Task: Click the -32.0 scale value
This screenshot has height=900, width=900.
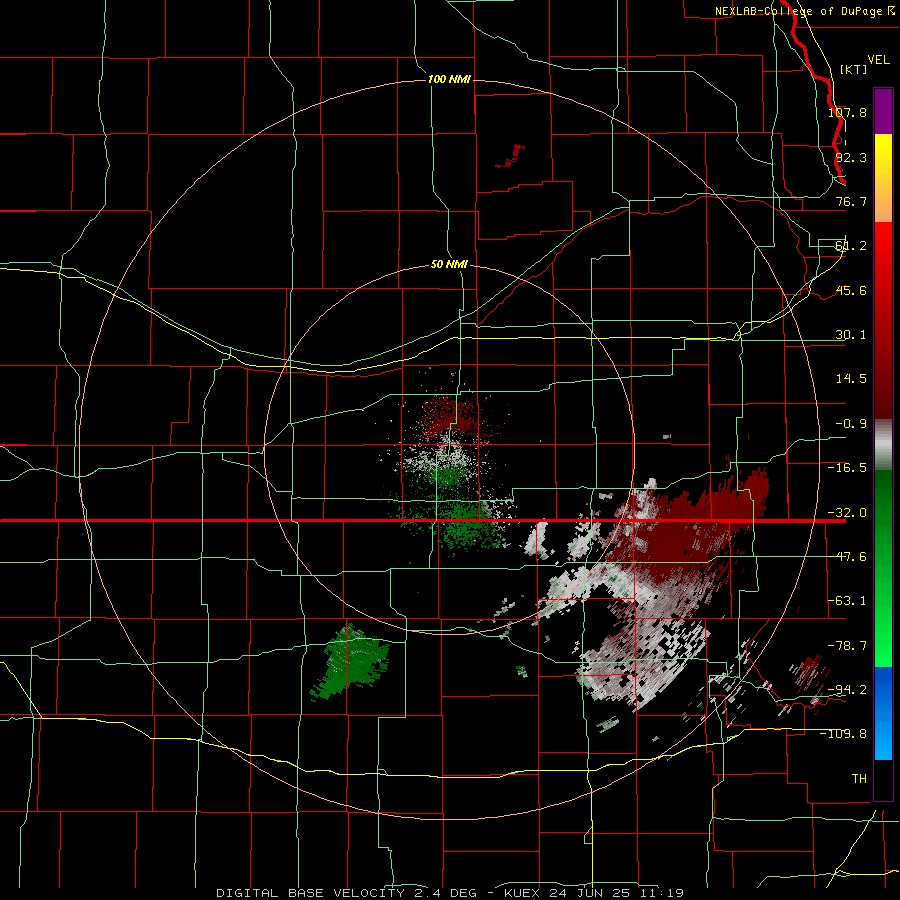Action: tap(847, 513)
